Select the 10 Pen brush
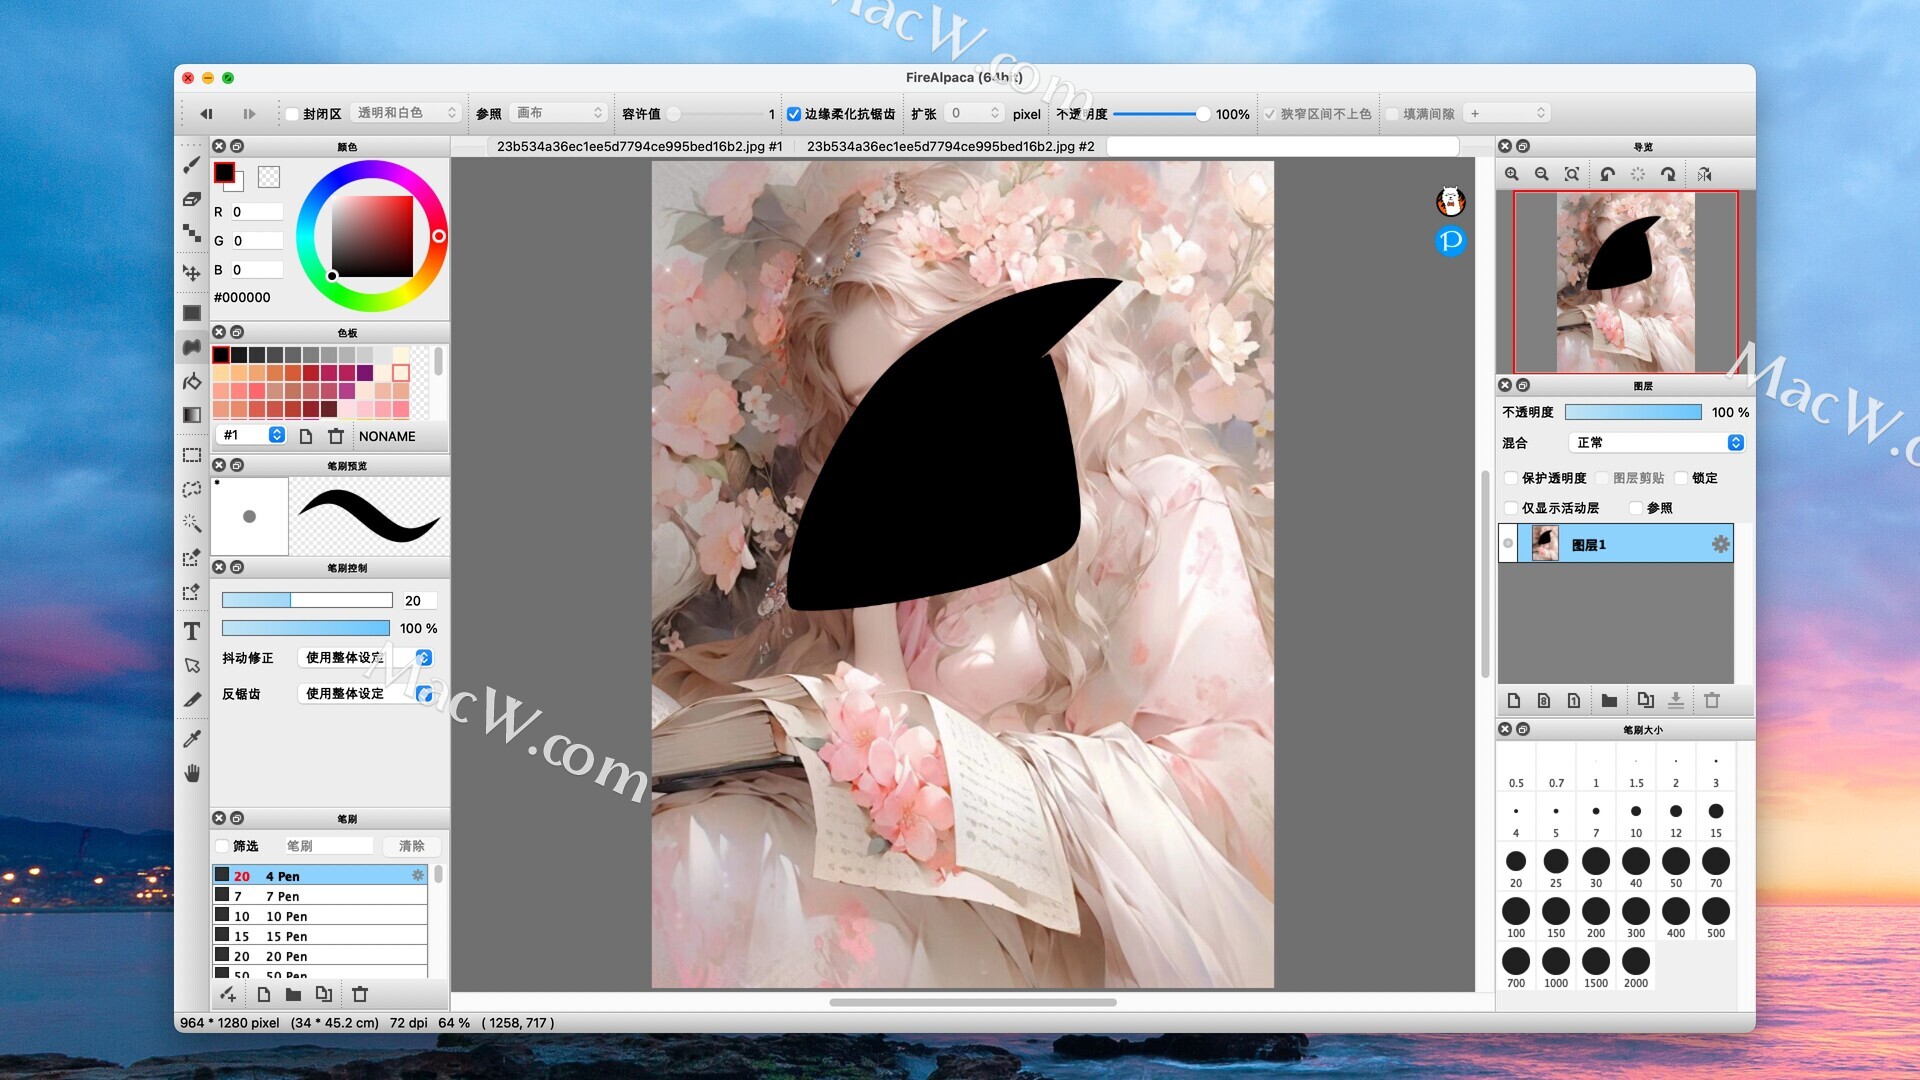This screenshot has width=1920, height=1080. pos(320,916)
